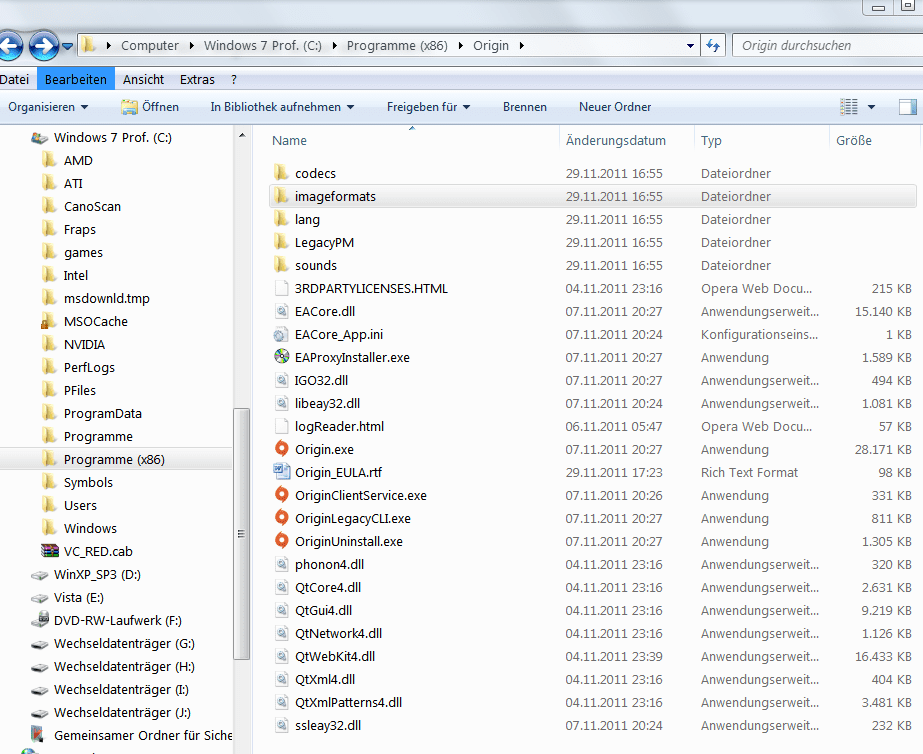923x754 pixels.
Task: Select the QtXmlPatterns4.dll file name
Action: tap(348, 702)
